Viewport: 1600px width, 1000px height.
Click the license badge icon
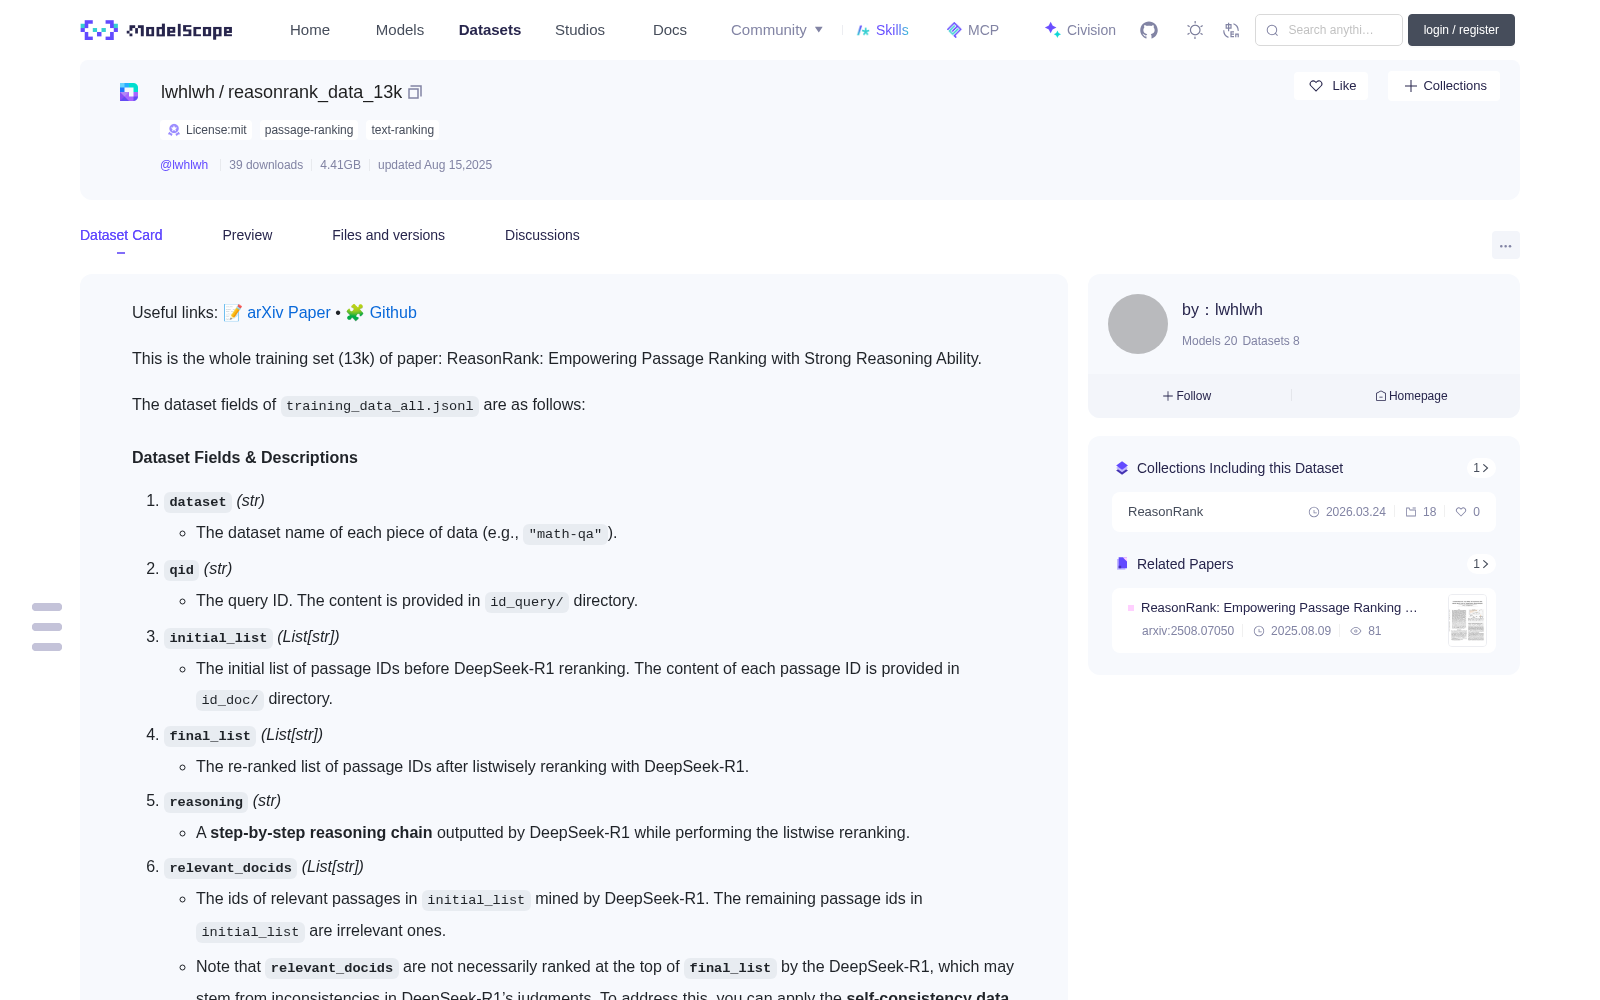174,130
